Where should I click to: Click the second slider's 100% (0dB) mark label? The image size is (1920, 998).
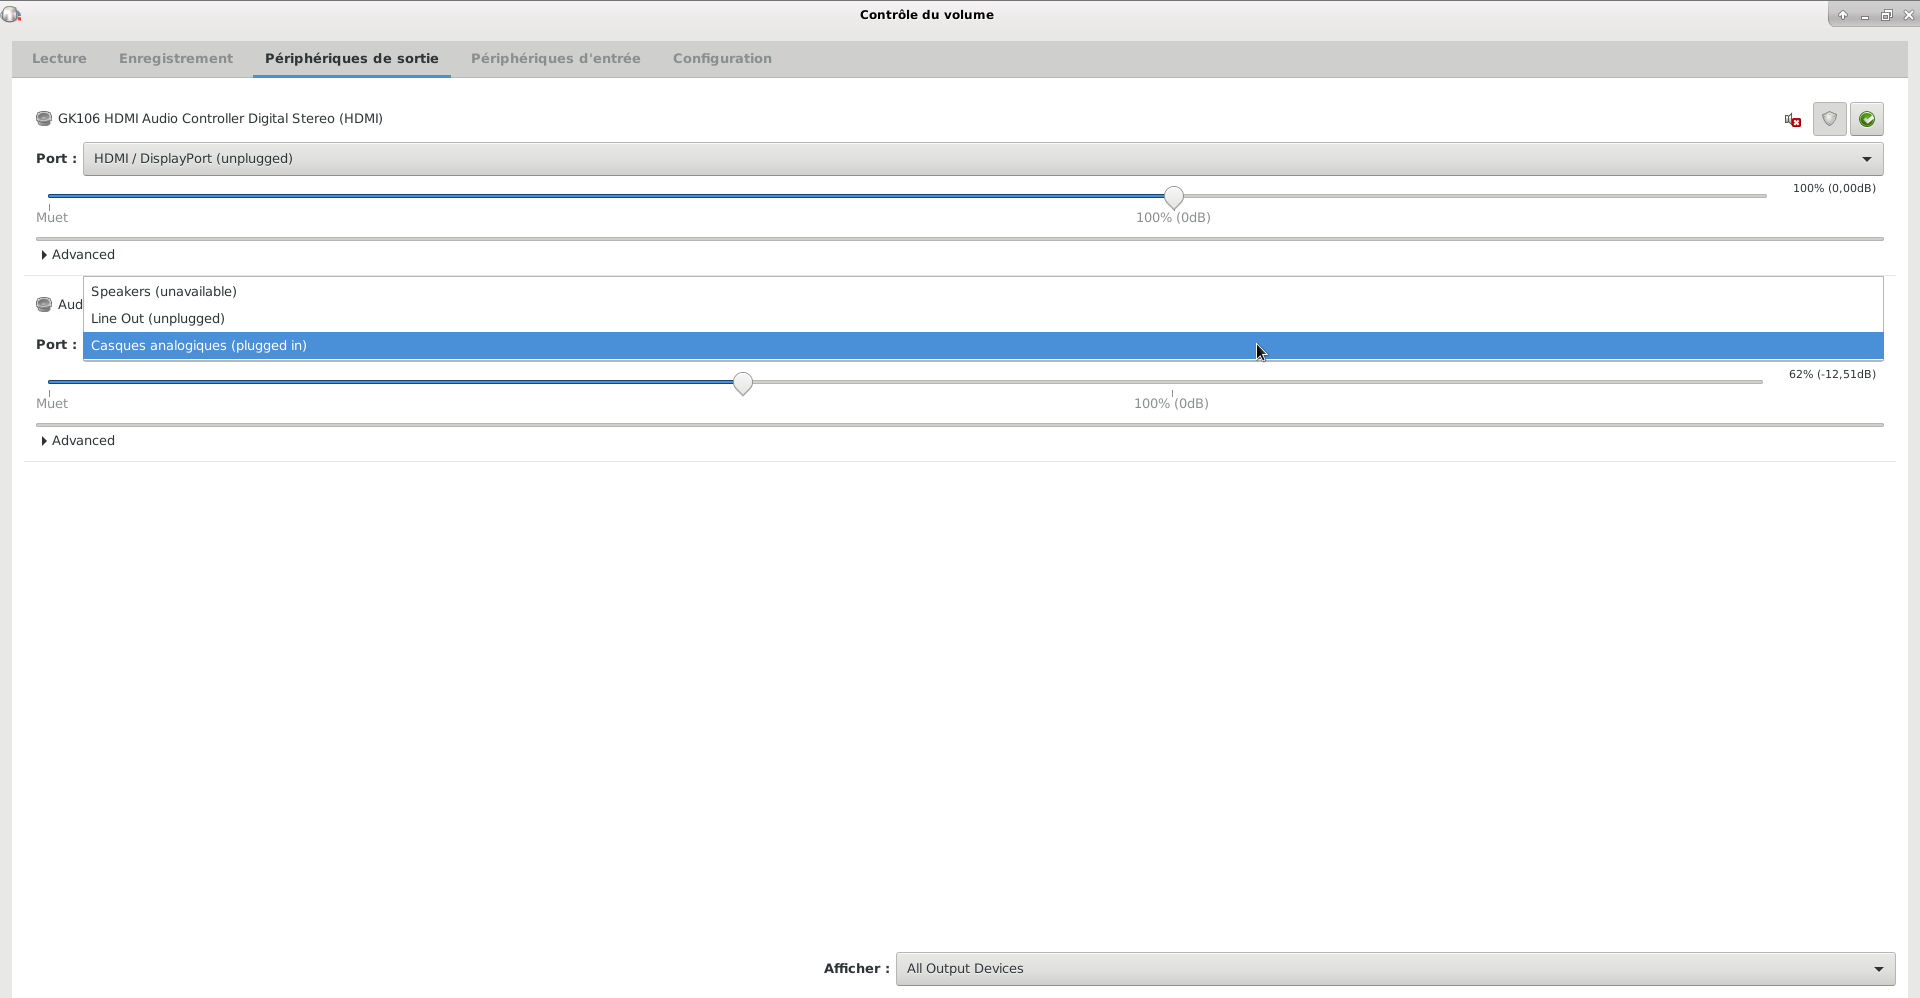(x=1171, y=403)
